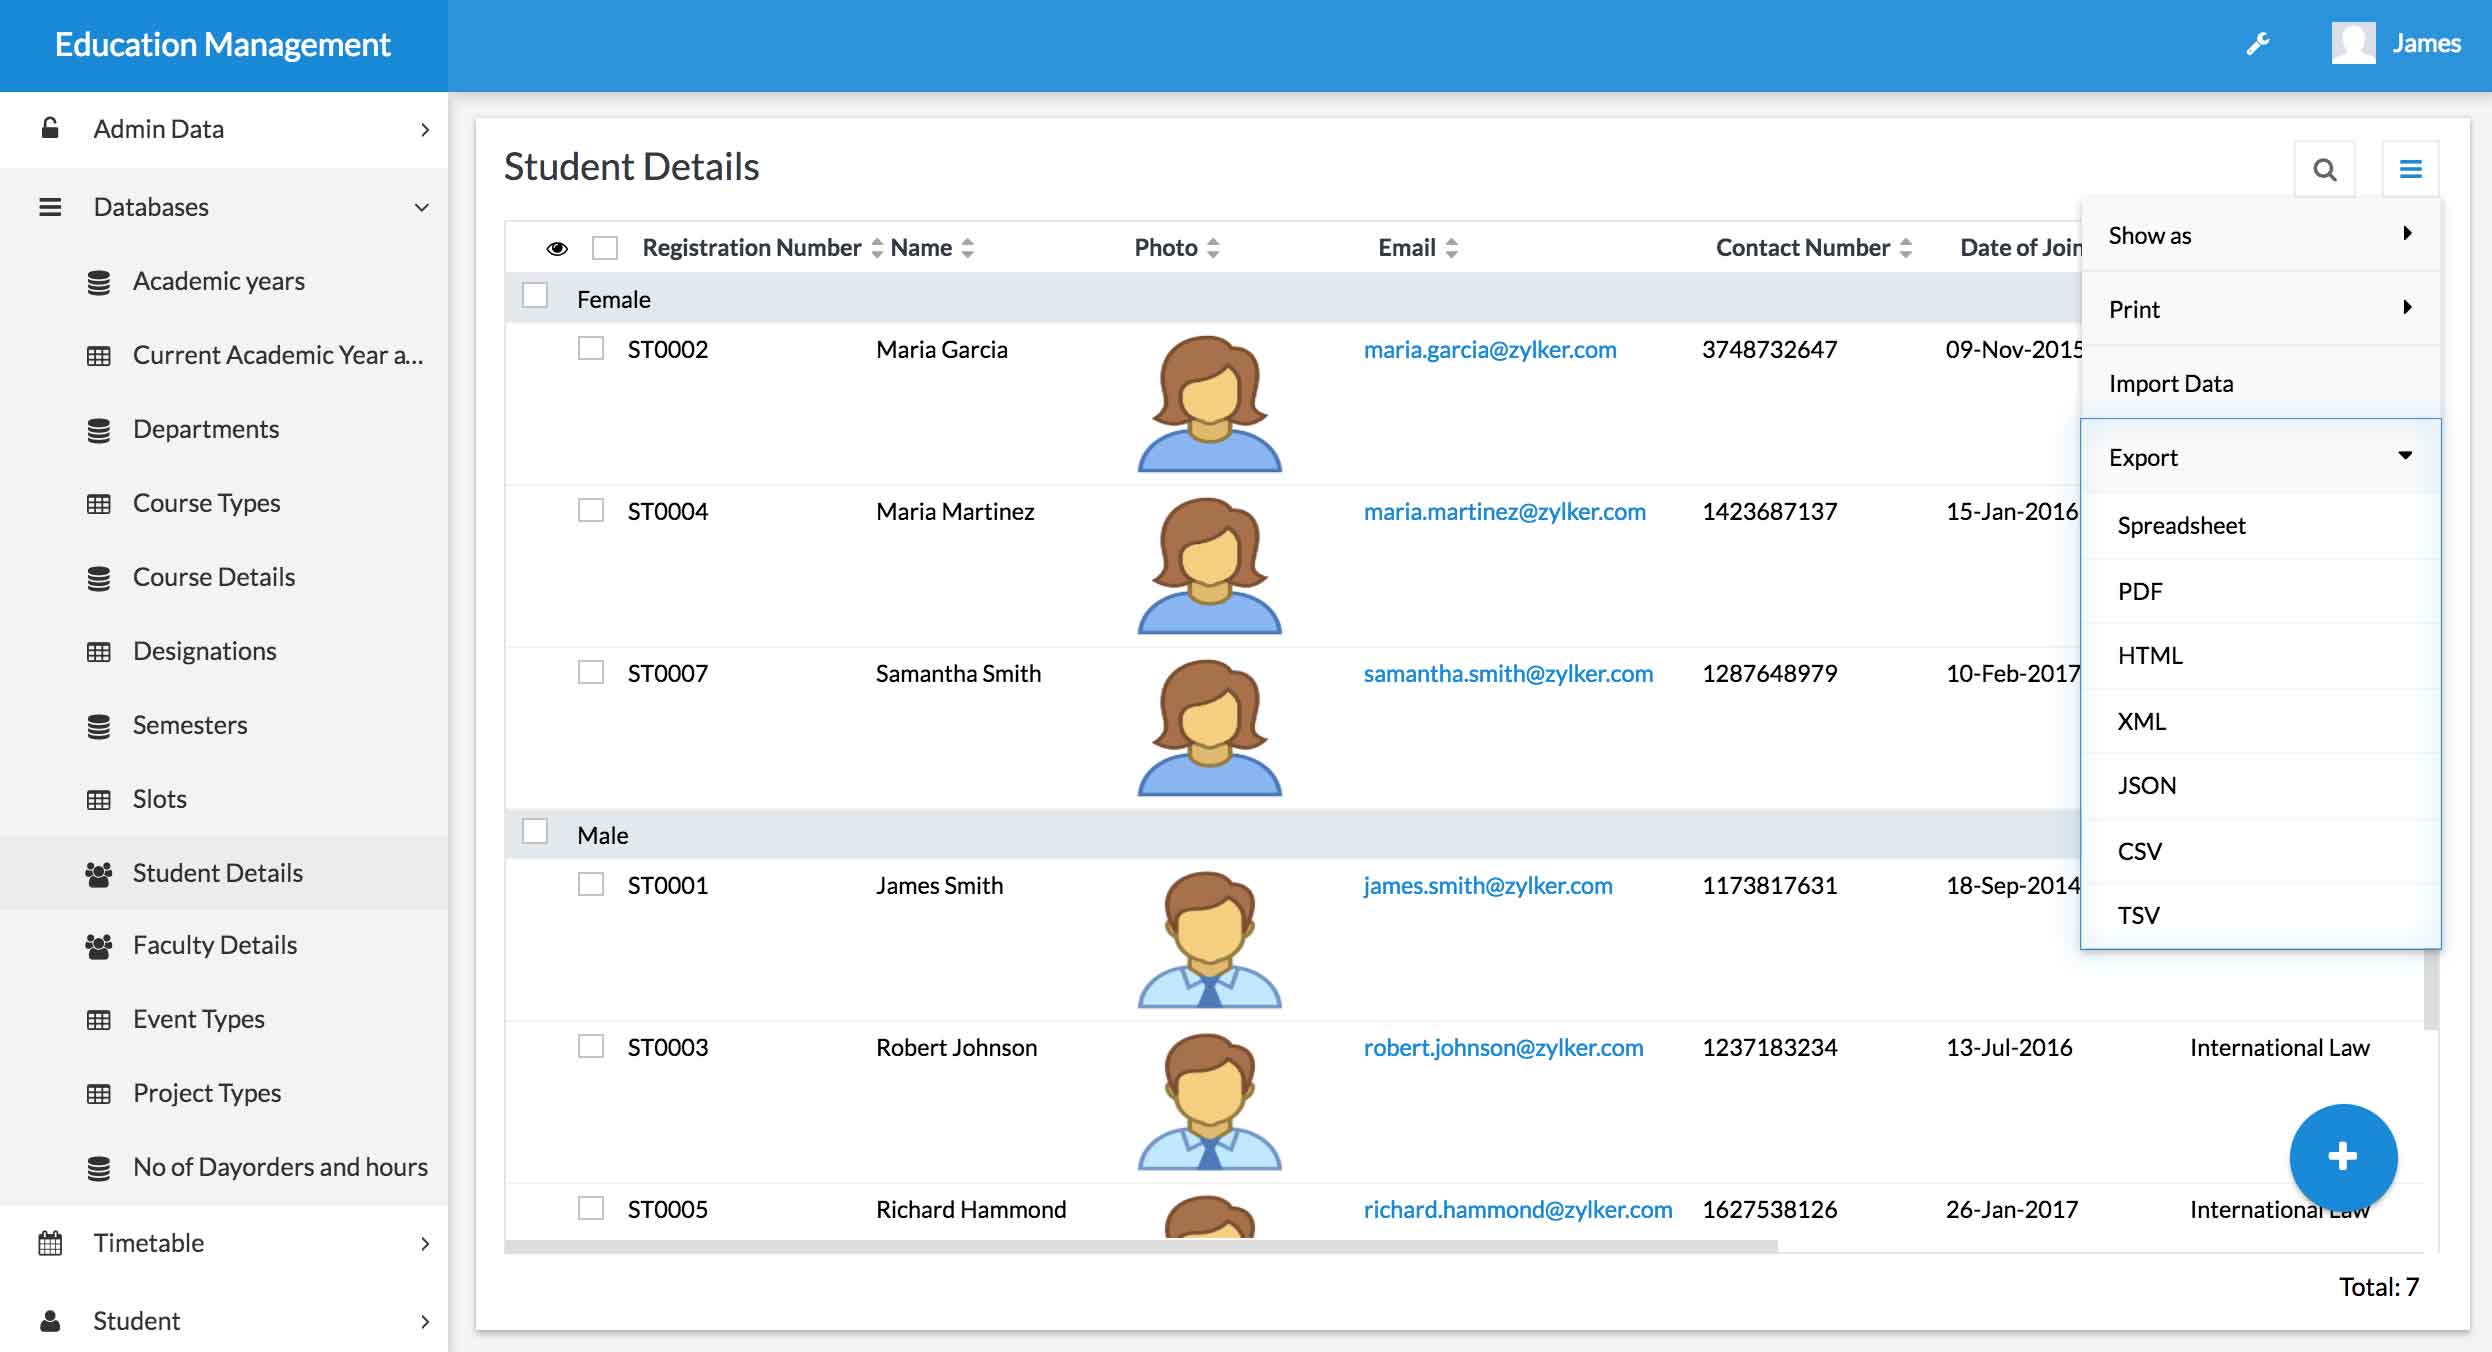Click Current Academic Year table icon
2492x1352 pixels.
coord(98,356)
